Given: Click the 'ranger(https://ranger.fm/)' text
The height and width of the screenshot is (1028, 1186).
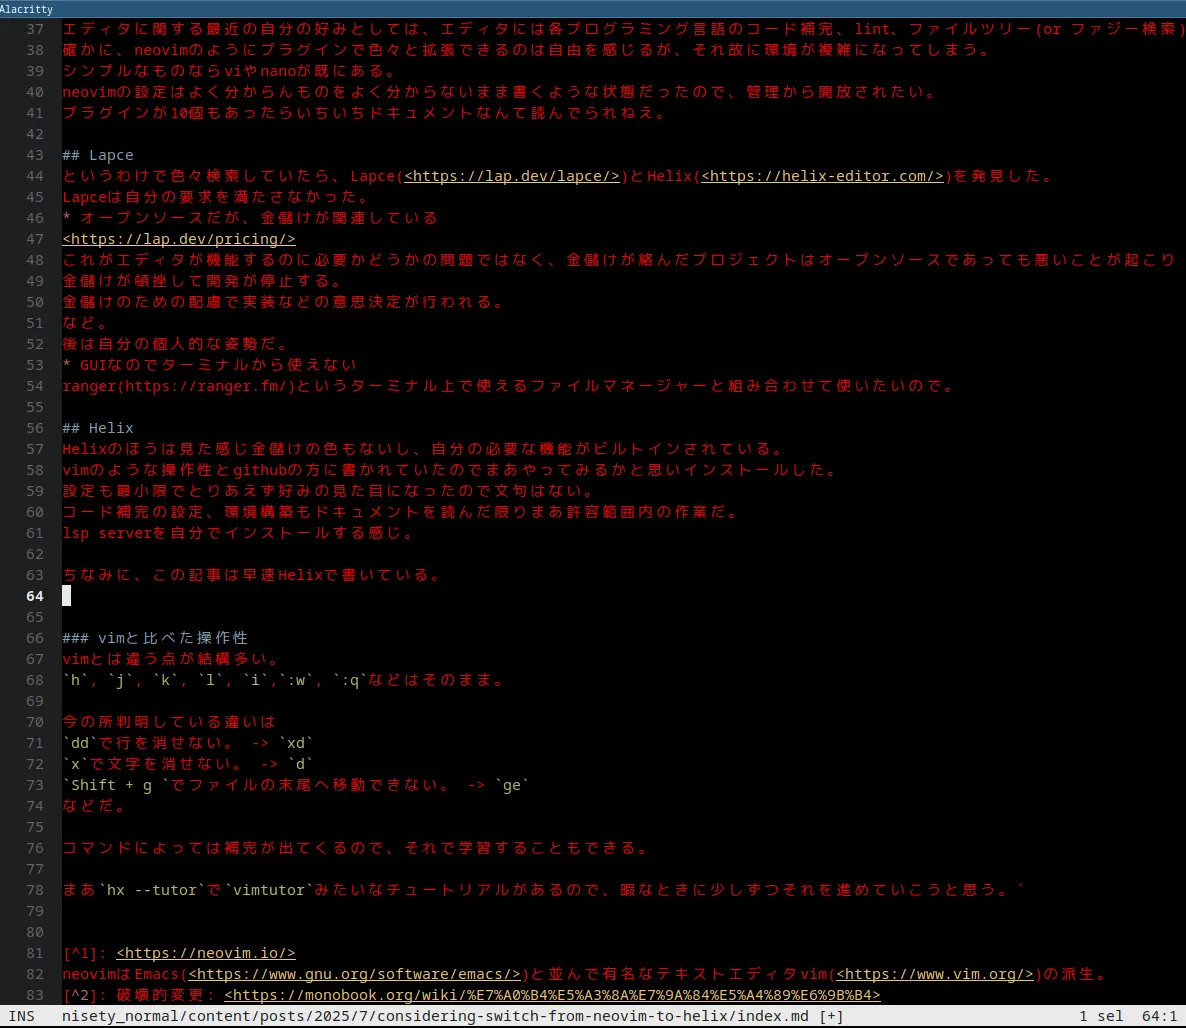Looking at the screenshot, I should pyautogui.click(x=179, y=387).
